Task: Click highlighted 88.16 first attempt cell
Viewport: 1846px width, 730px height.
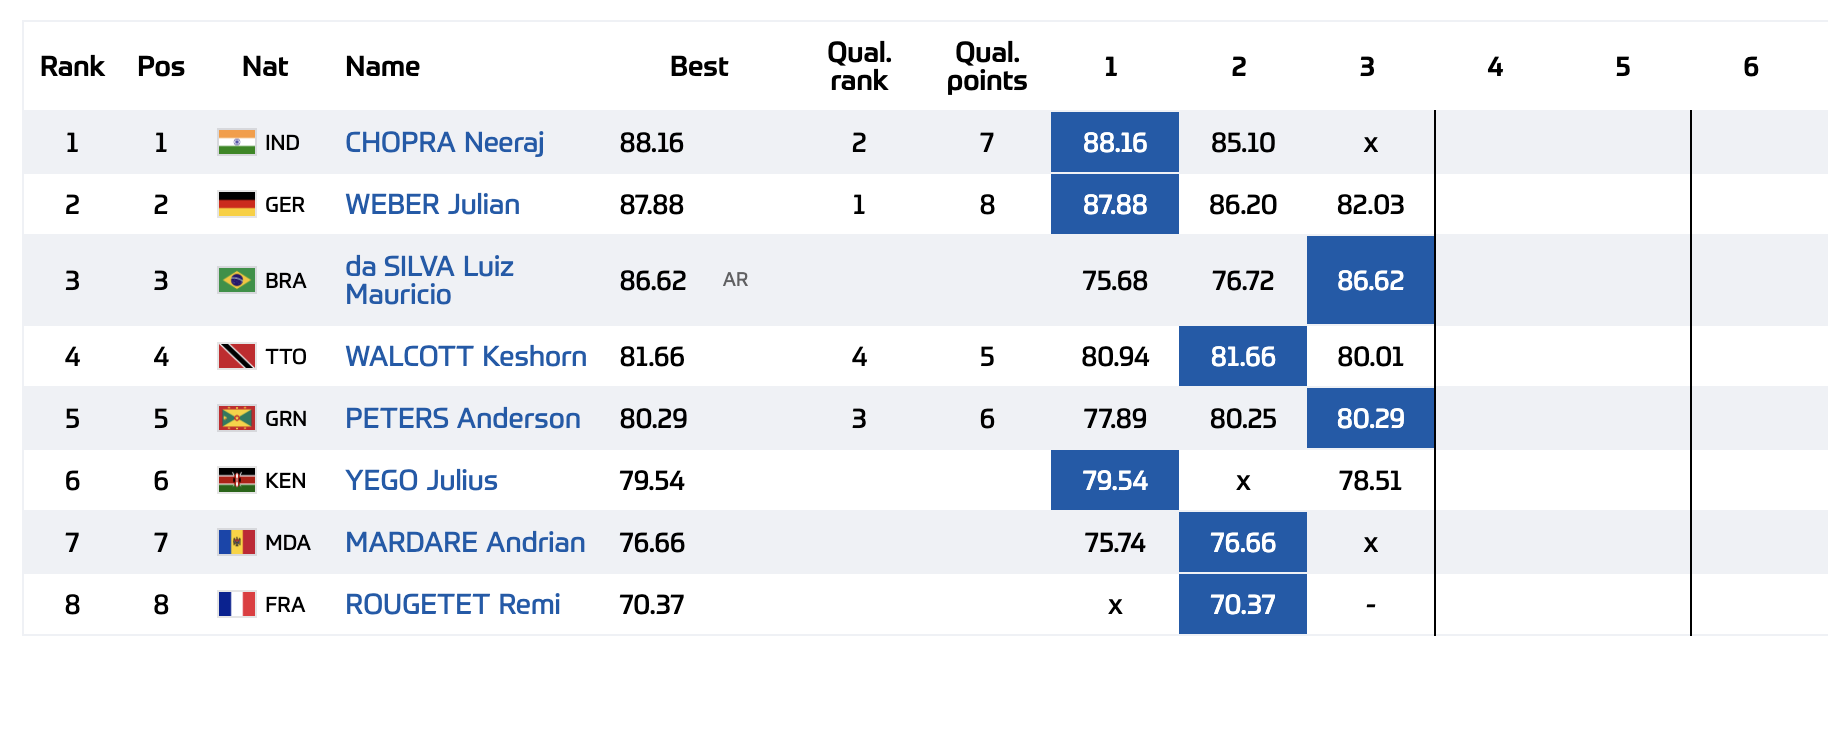Action: coord(1114,142)
